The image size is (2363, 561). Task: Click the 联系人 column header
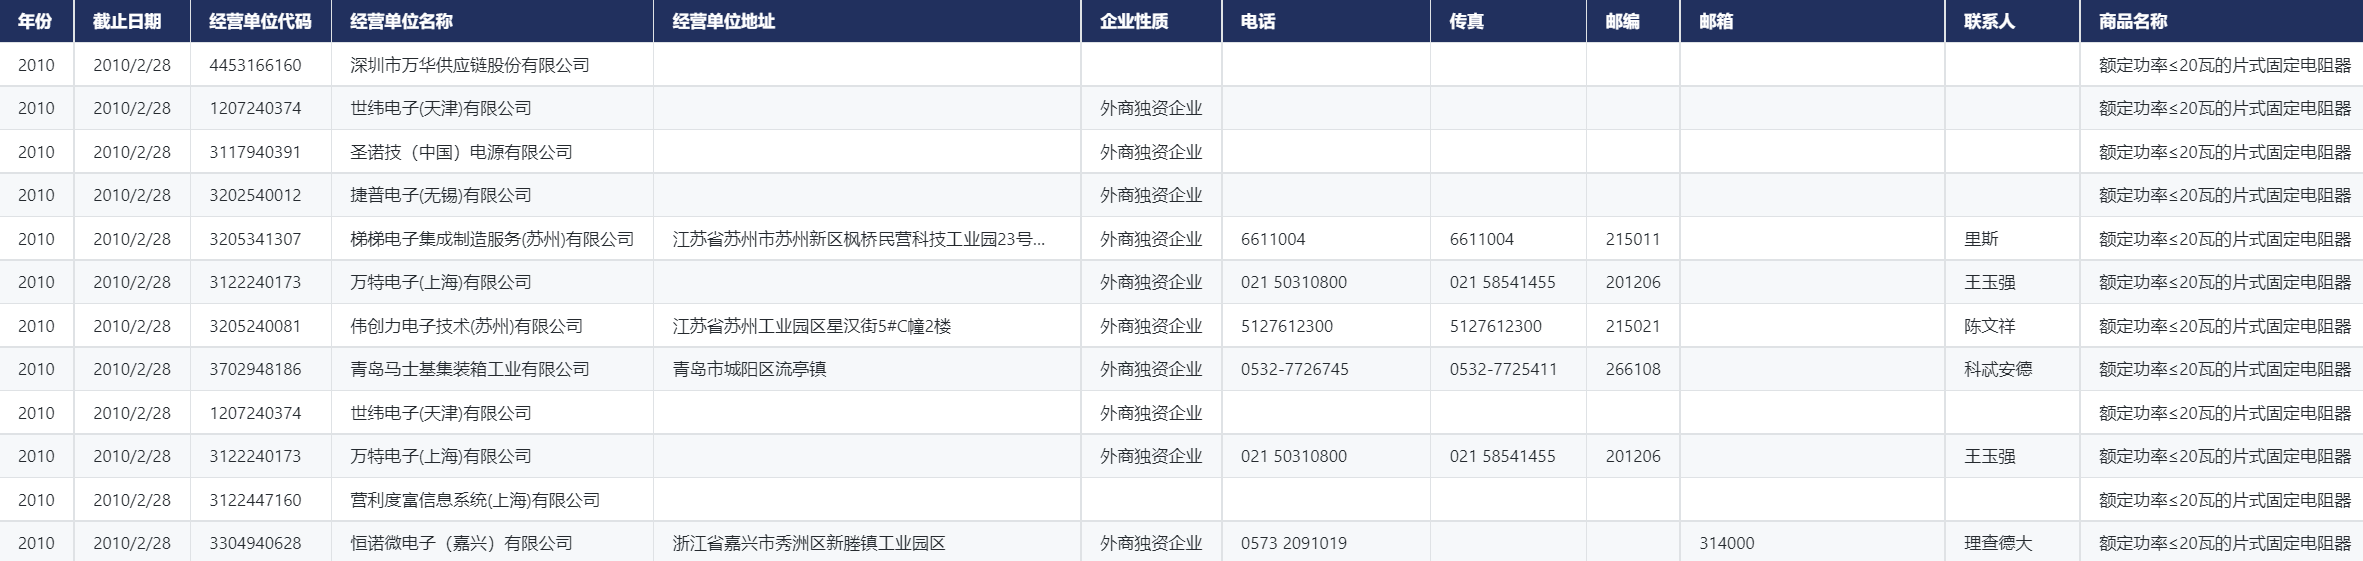1988,21
